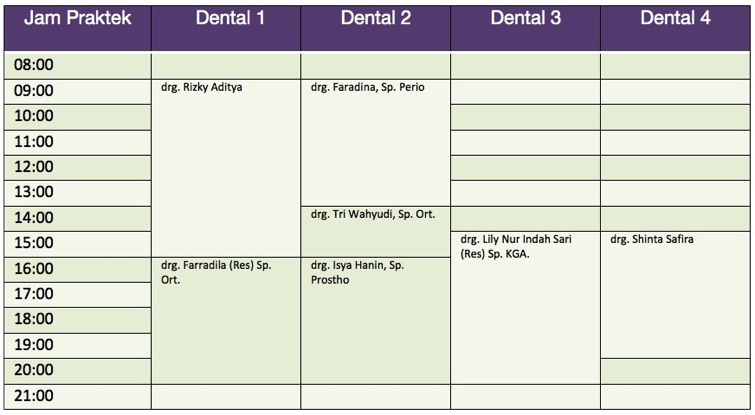Click the Dental 4 header cell
This screenshot has height=415, width=755.
[675, 19]
